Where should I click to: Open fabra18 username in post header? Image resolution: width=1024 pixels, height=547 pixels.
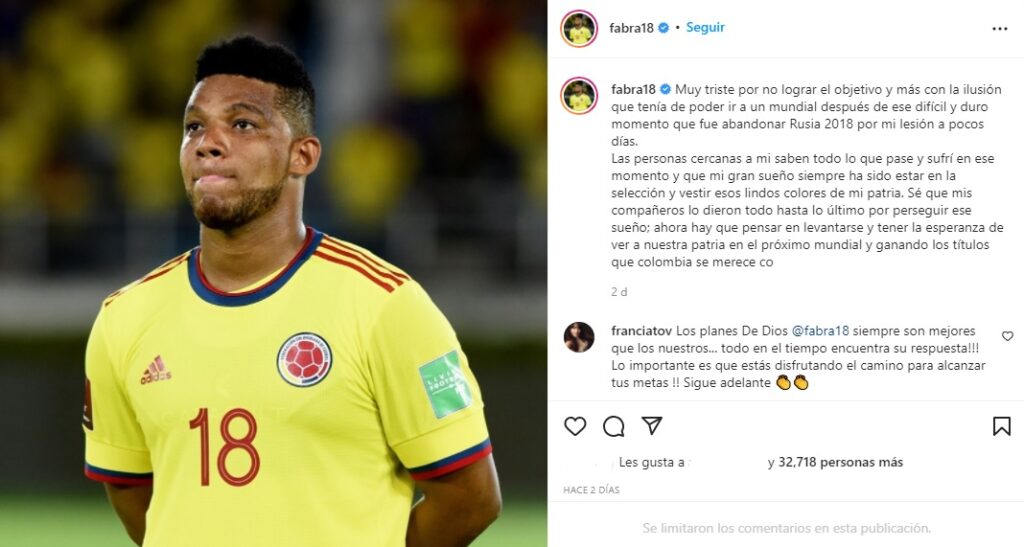tap(631, 28)
